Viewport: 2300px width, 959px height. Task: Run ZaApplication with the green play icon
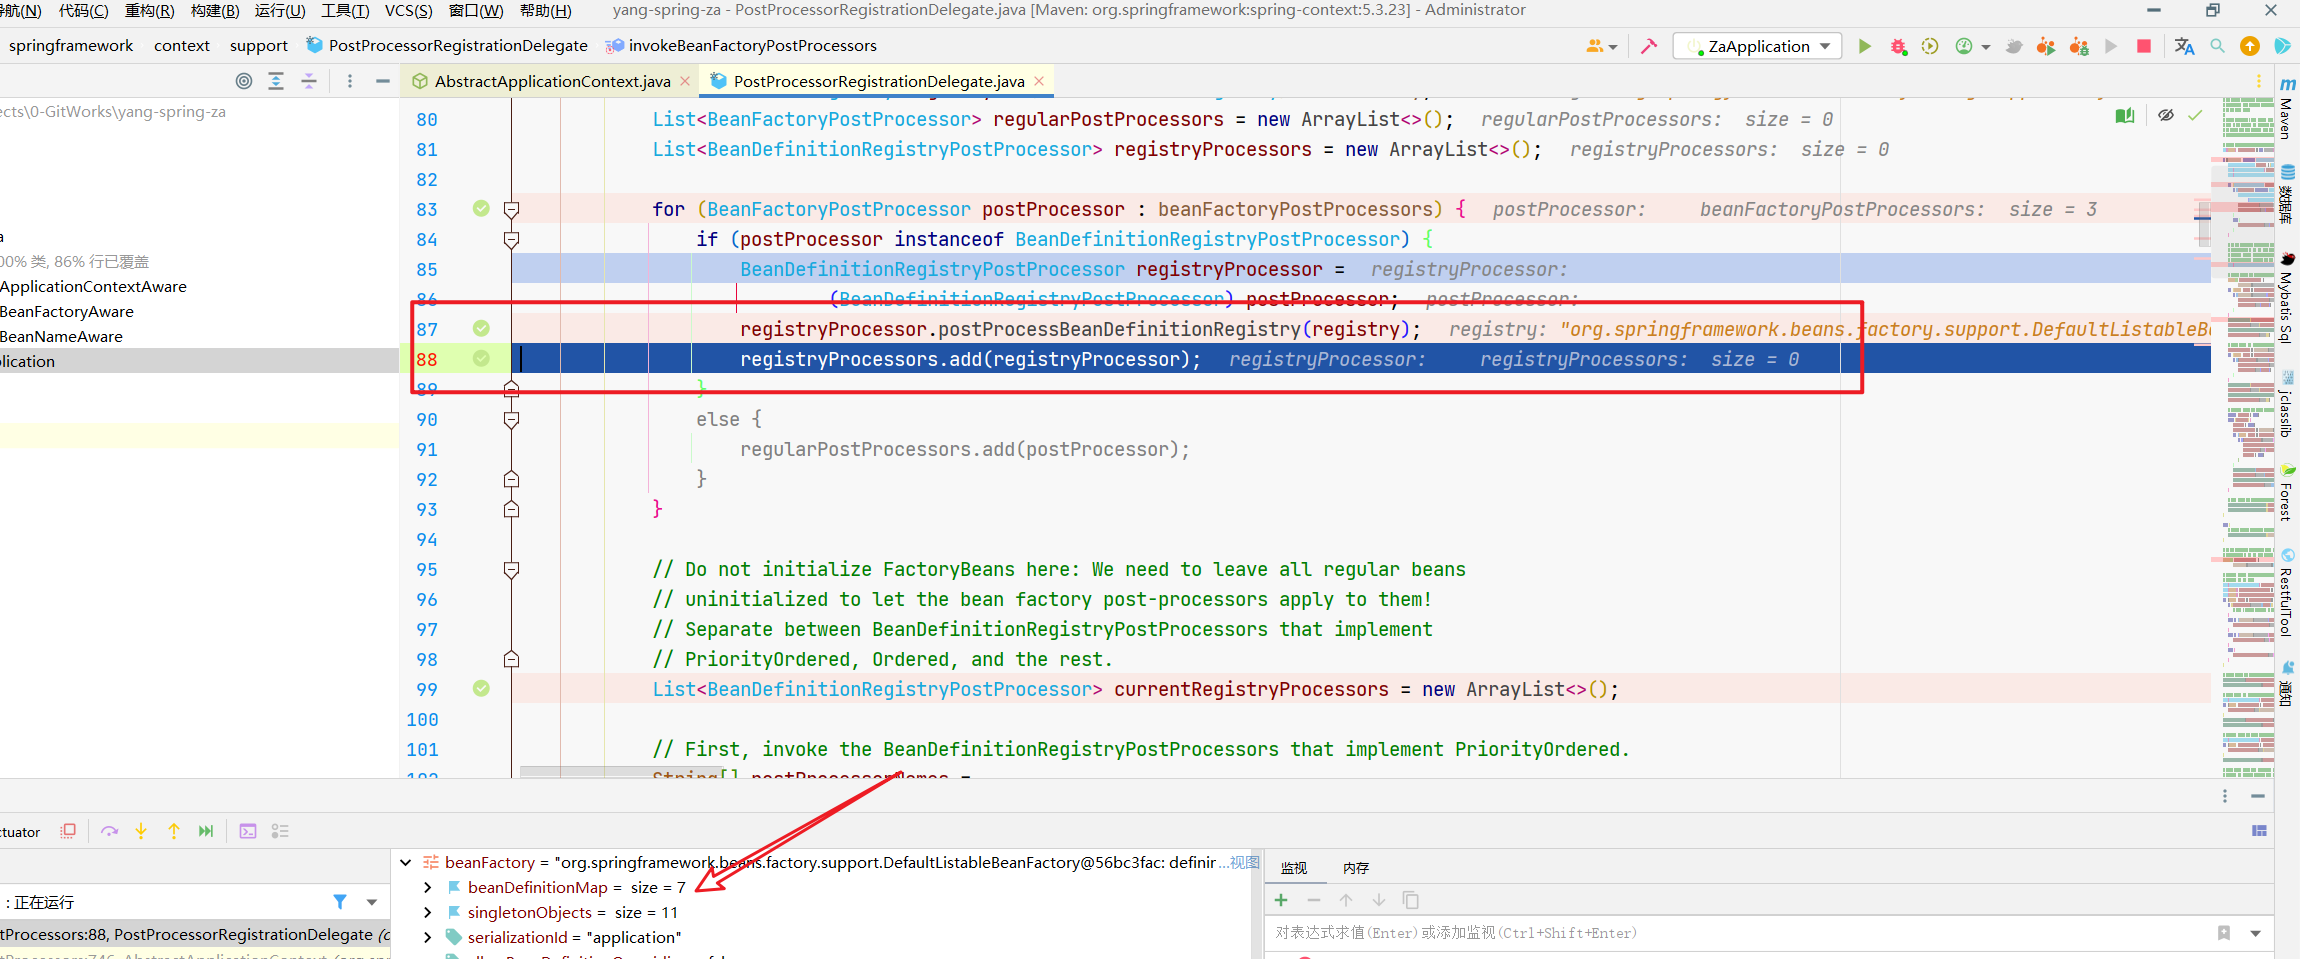(1864, 46)
